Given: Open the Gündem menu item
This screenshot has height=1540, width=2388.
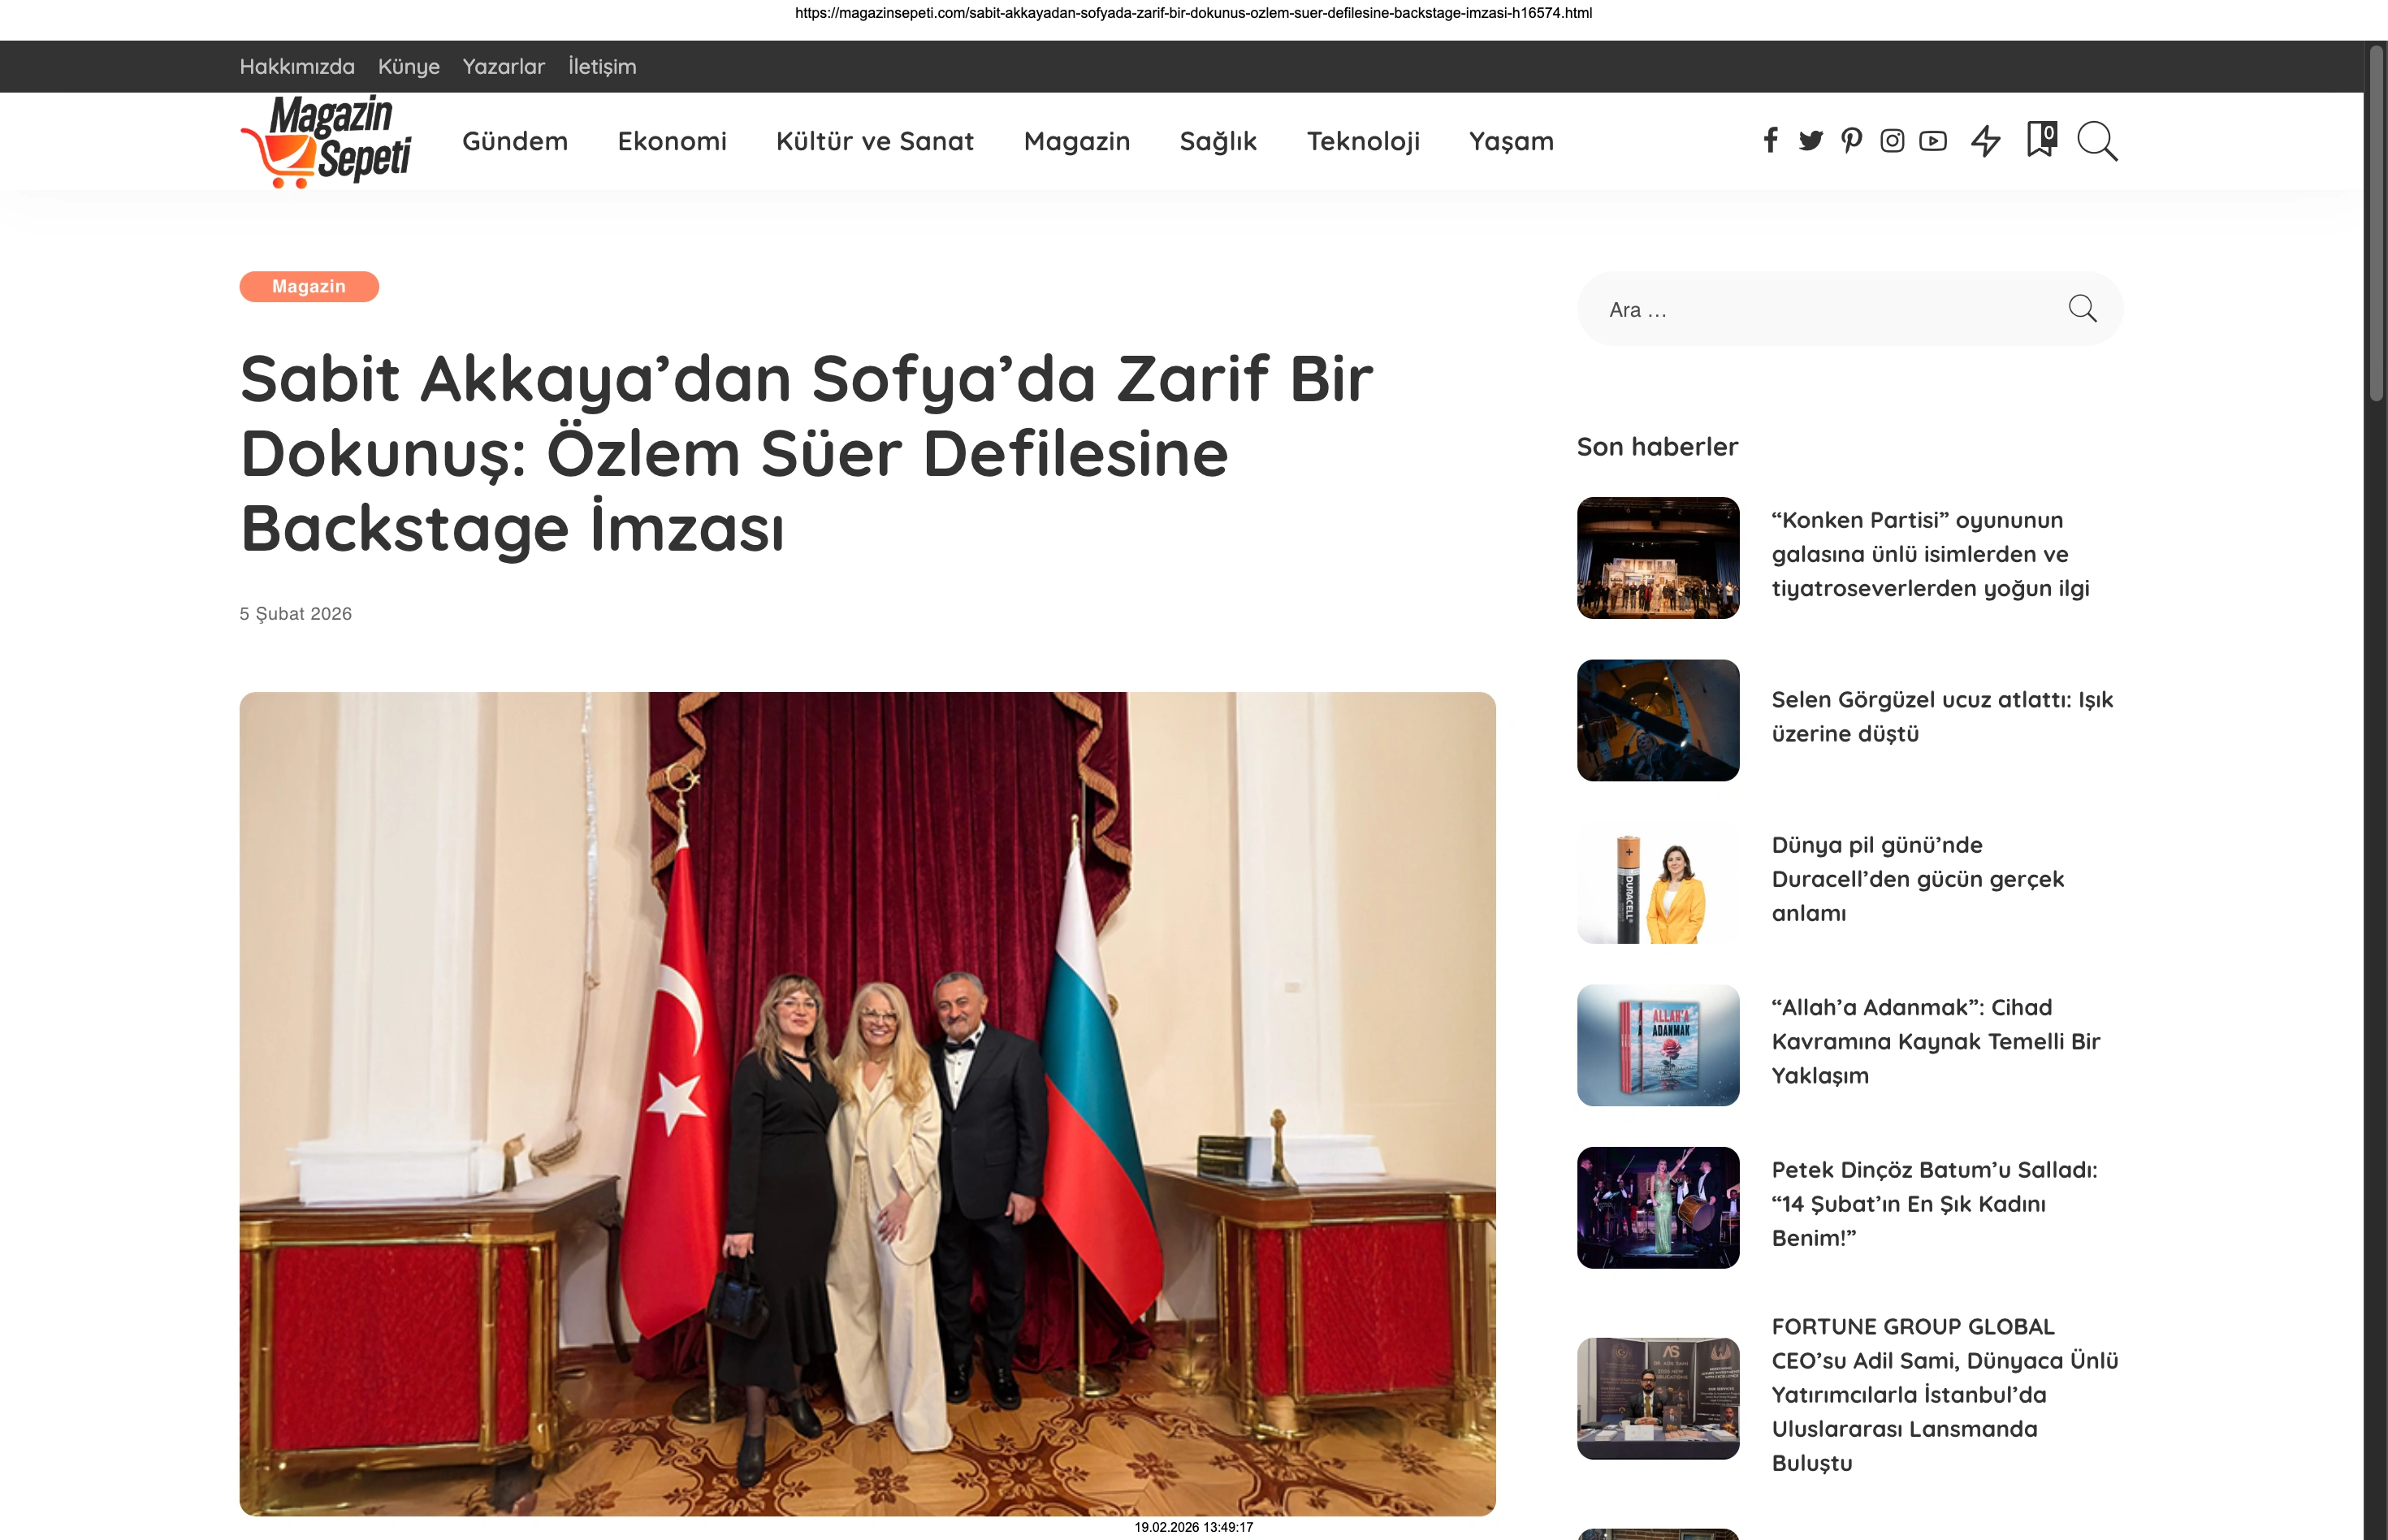Looking at the screenshot, I should (x=515, y=141).
